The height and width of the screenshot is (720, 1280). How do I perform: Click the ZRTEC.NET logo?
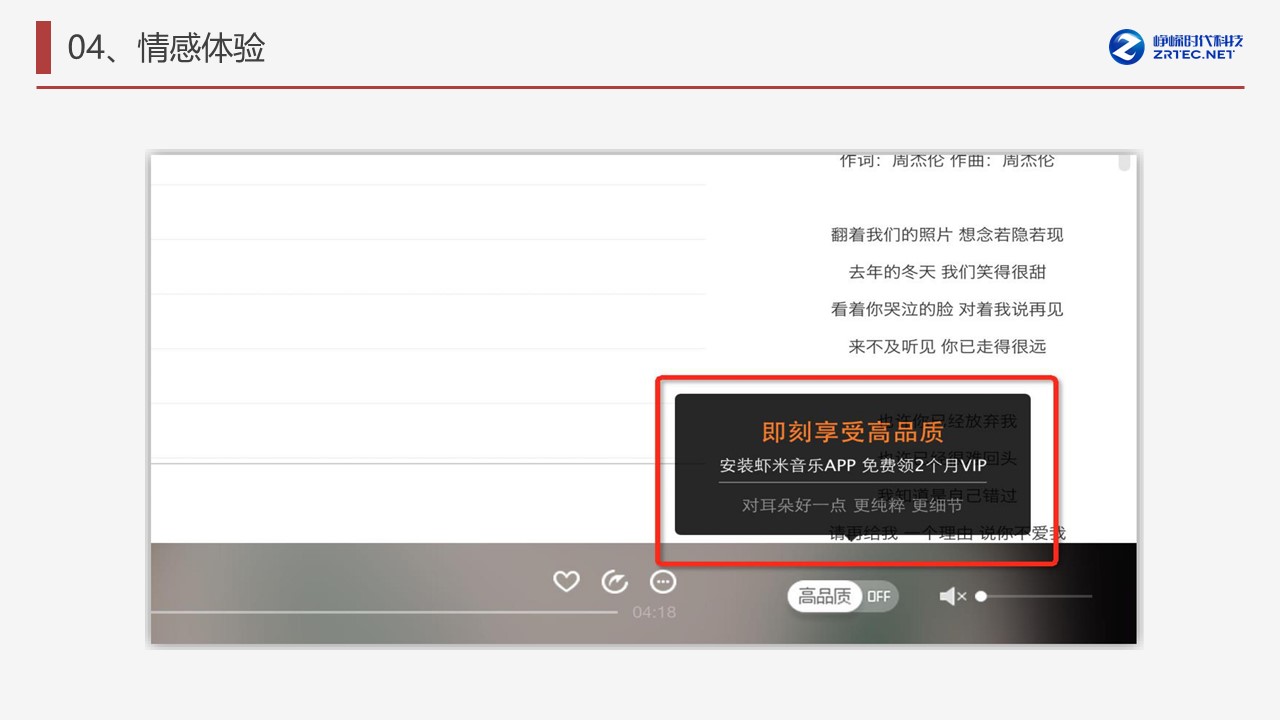(x=1176, y=47)
